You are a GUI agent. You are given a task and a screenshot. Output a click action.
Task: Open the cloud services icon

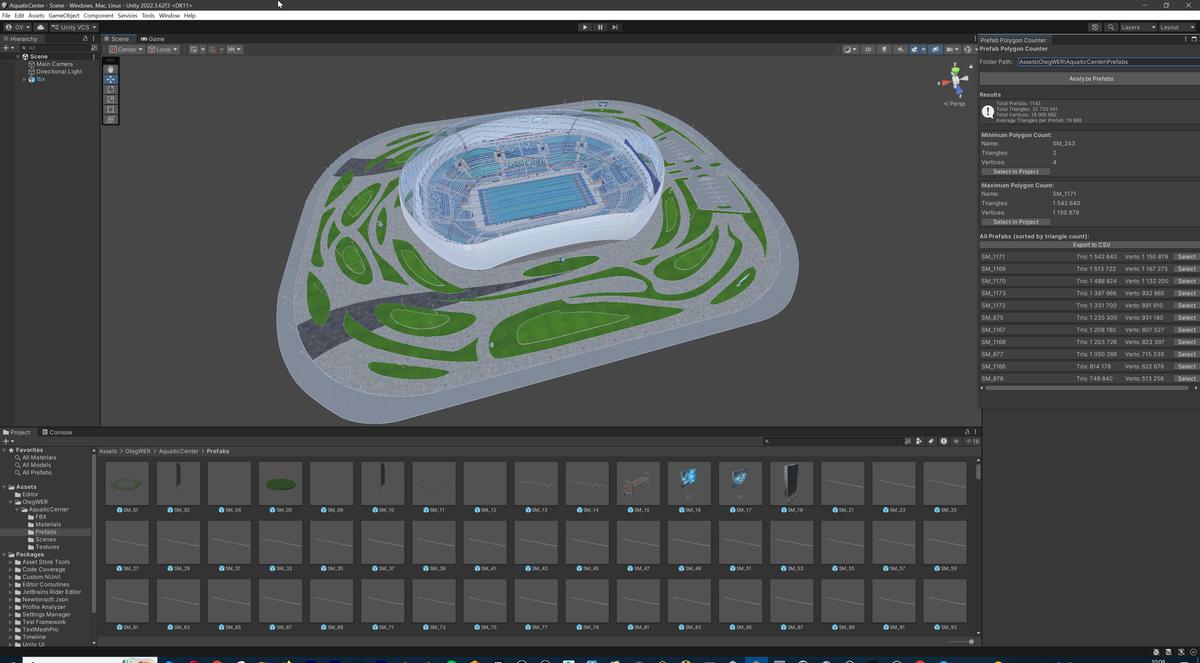pyautogui.click(x=41, y=27)
